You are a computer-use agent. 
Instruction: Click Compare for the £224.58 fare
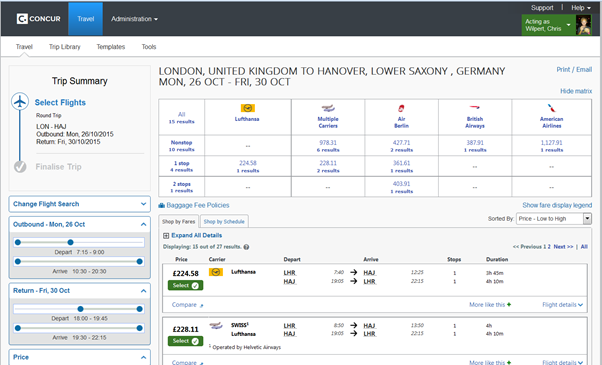184,305
